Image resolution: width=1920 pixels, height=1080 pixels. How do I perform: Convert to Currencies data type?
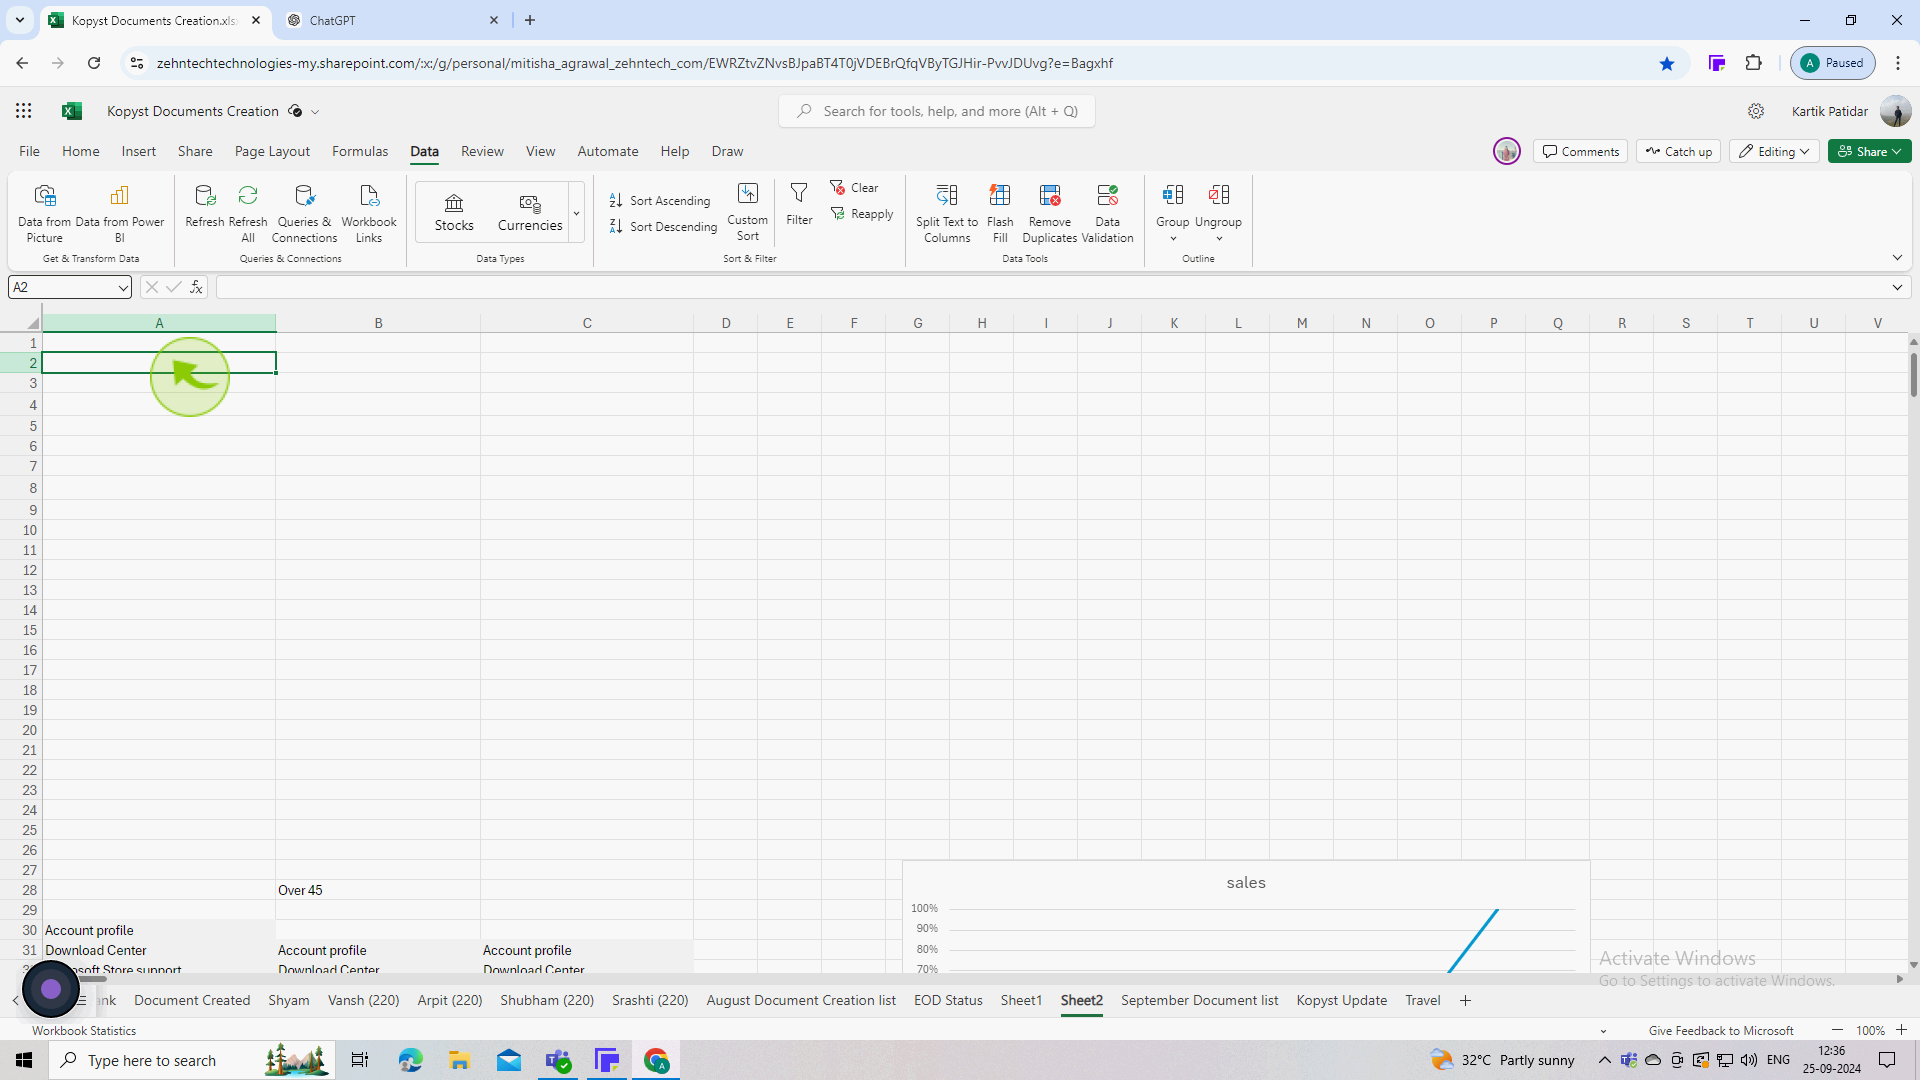tap(530, 213)
